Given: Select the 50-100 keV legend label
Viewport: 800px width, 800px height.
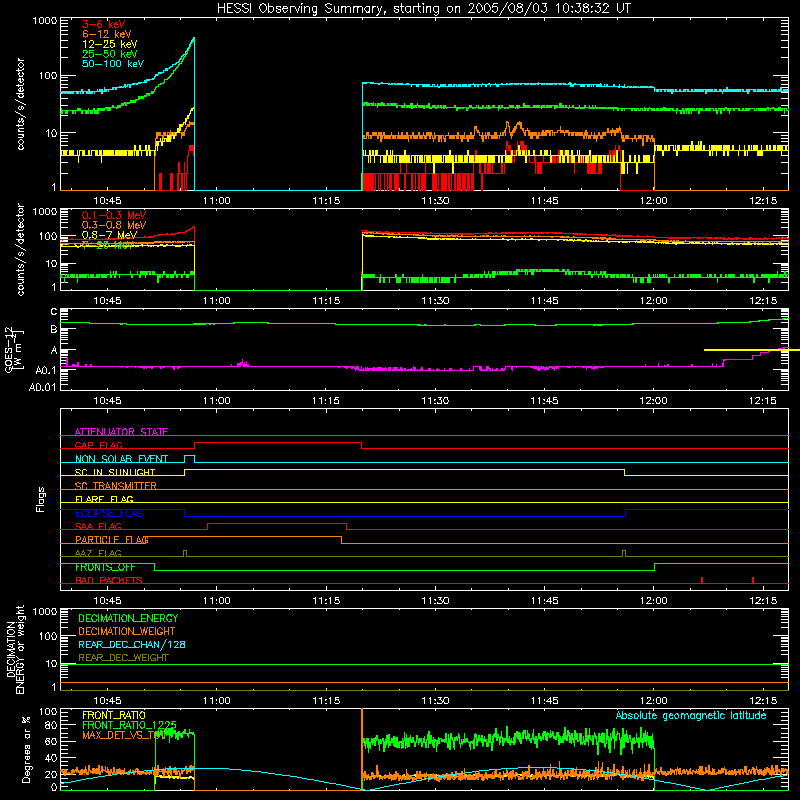Looking at the screenshot, I should (113, 64).
